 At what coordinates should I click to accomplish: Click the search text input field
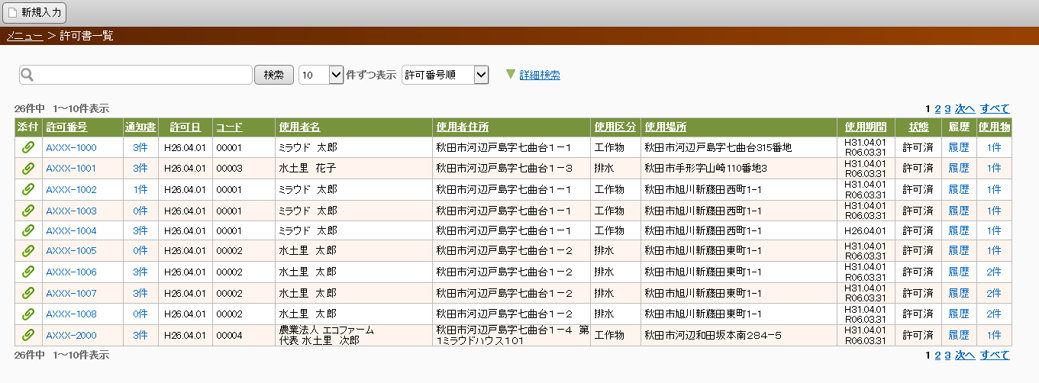click(136, 75)
